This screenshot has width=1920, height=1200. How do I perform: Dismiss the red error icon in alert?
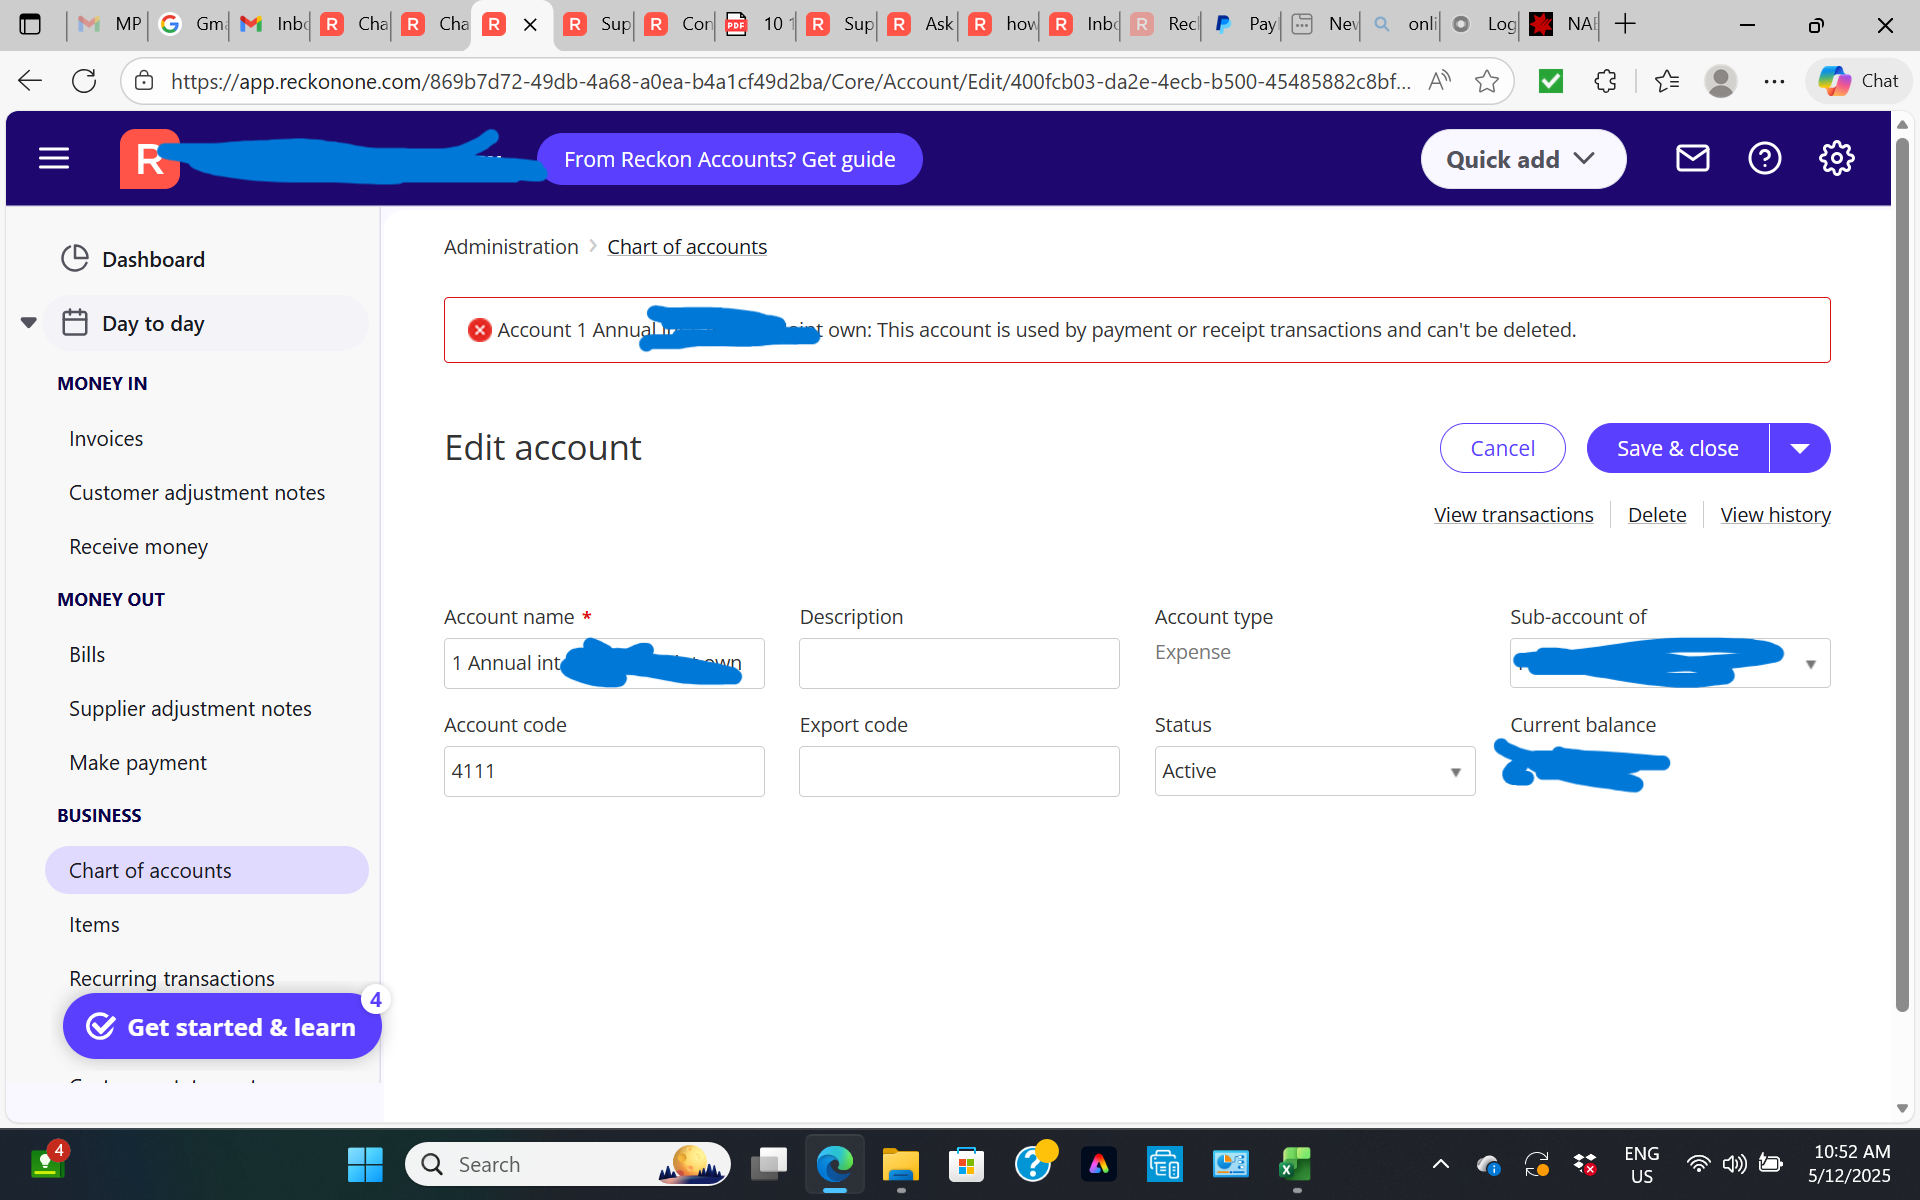pos(480,330)
